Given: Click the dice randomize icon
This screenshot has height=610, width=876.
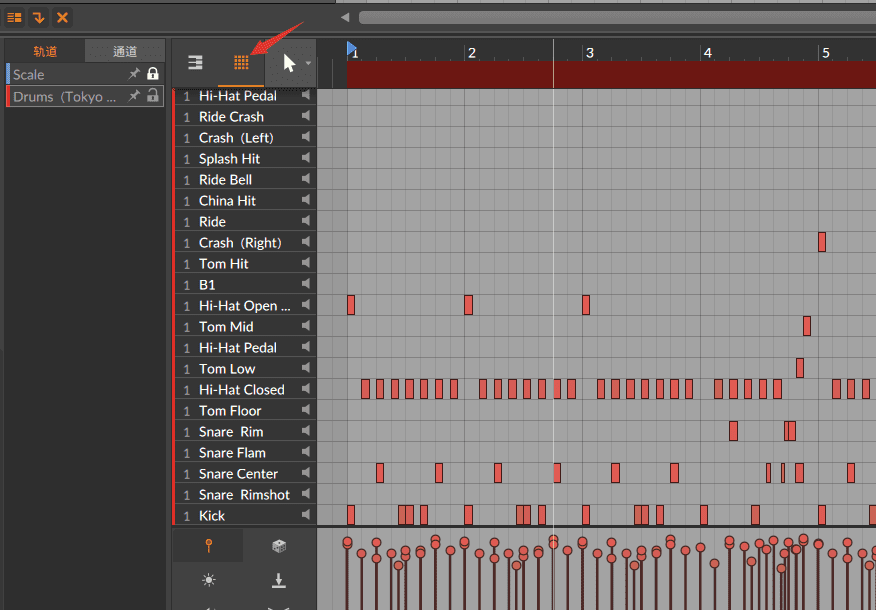Looking at the screenshot, I should (x=279, y=546).
